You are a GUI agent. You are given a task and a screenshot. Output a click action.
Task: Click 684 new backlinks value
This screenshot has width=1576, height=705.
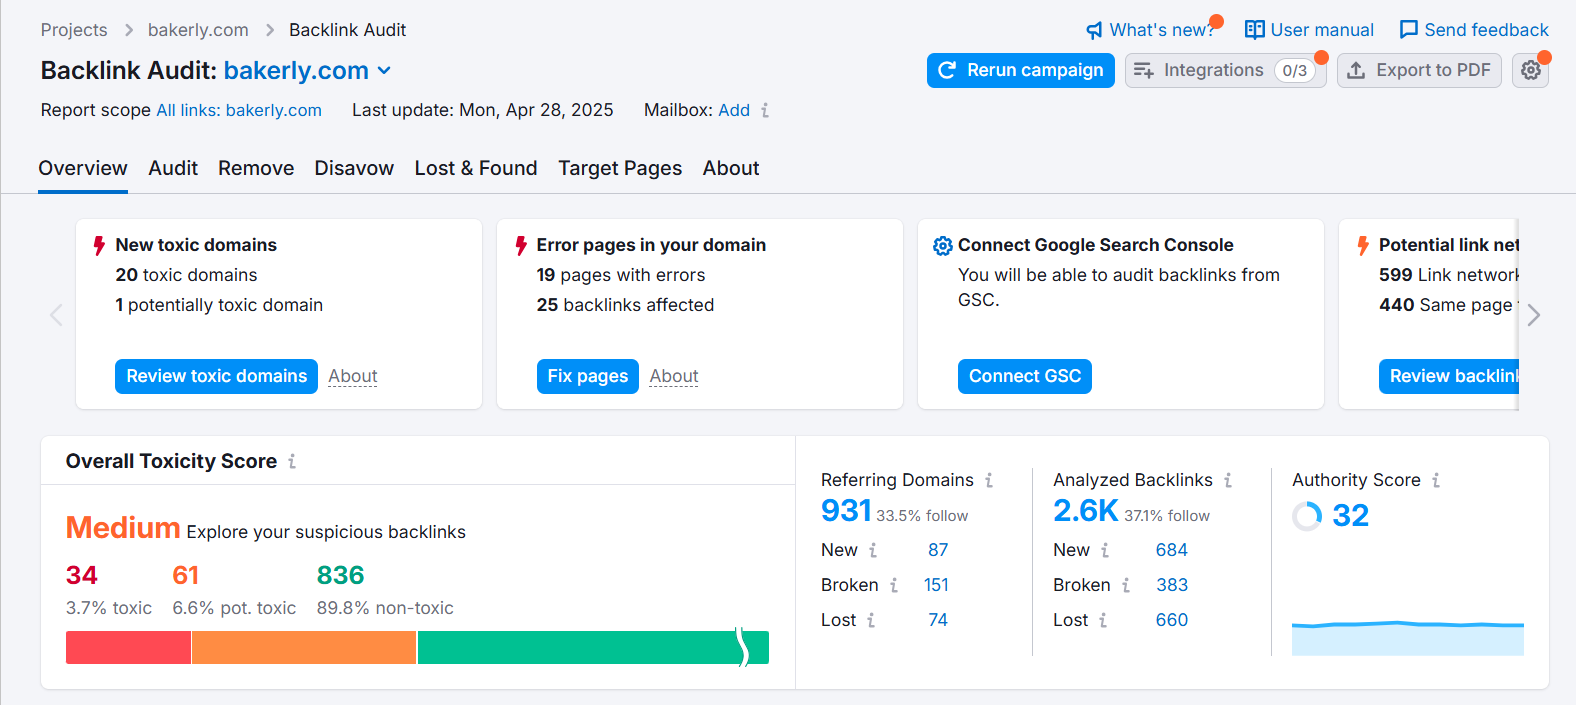1172,550
